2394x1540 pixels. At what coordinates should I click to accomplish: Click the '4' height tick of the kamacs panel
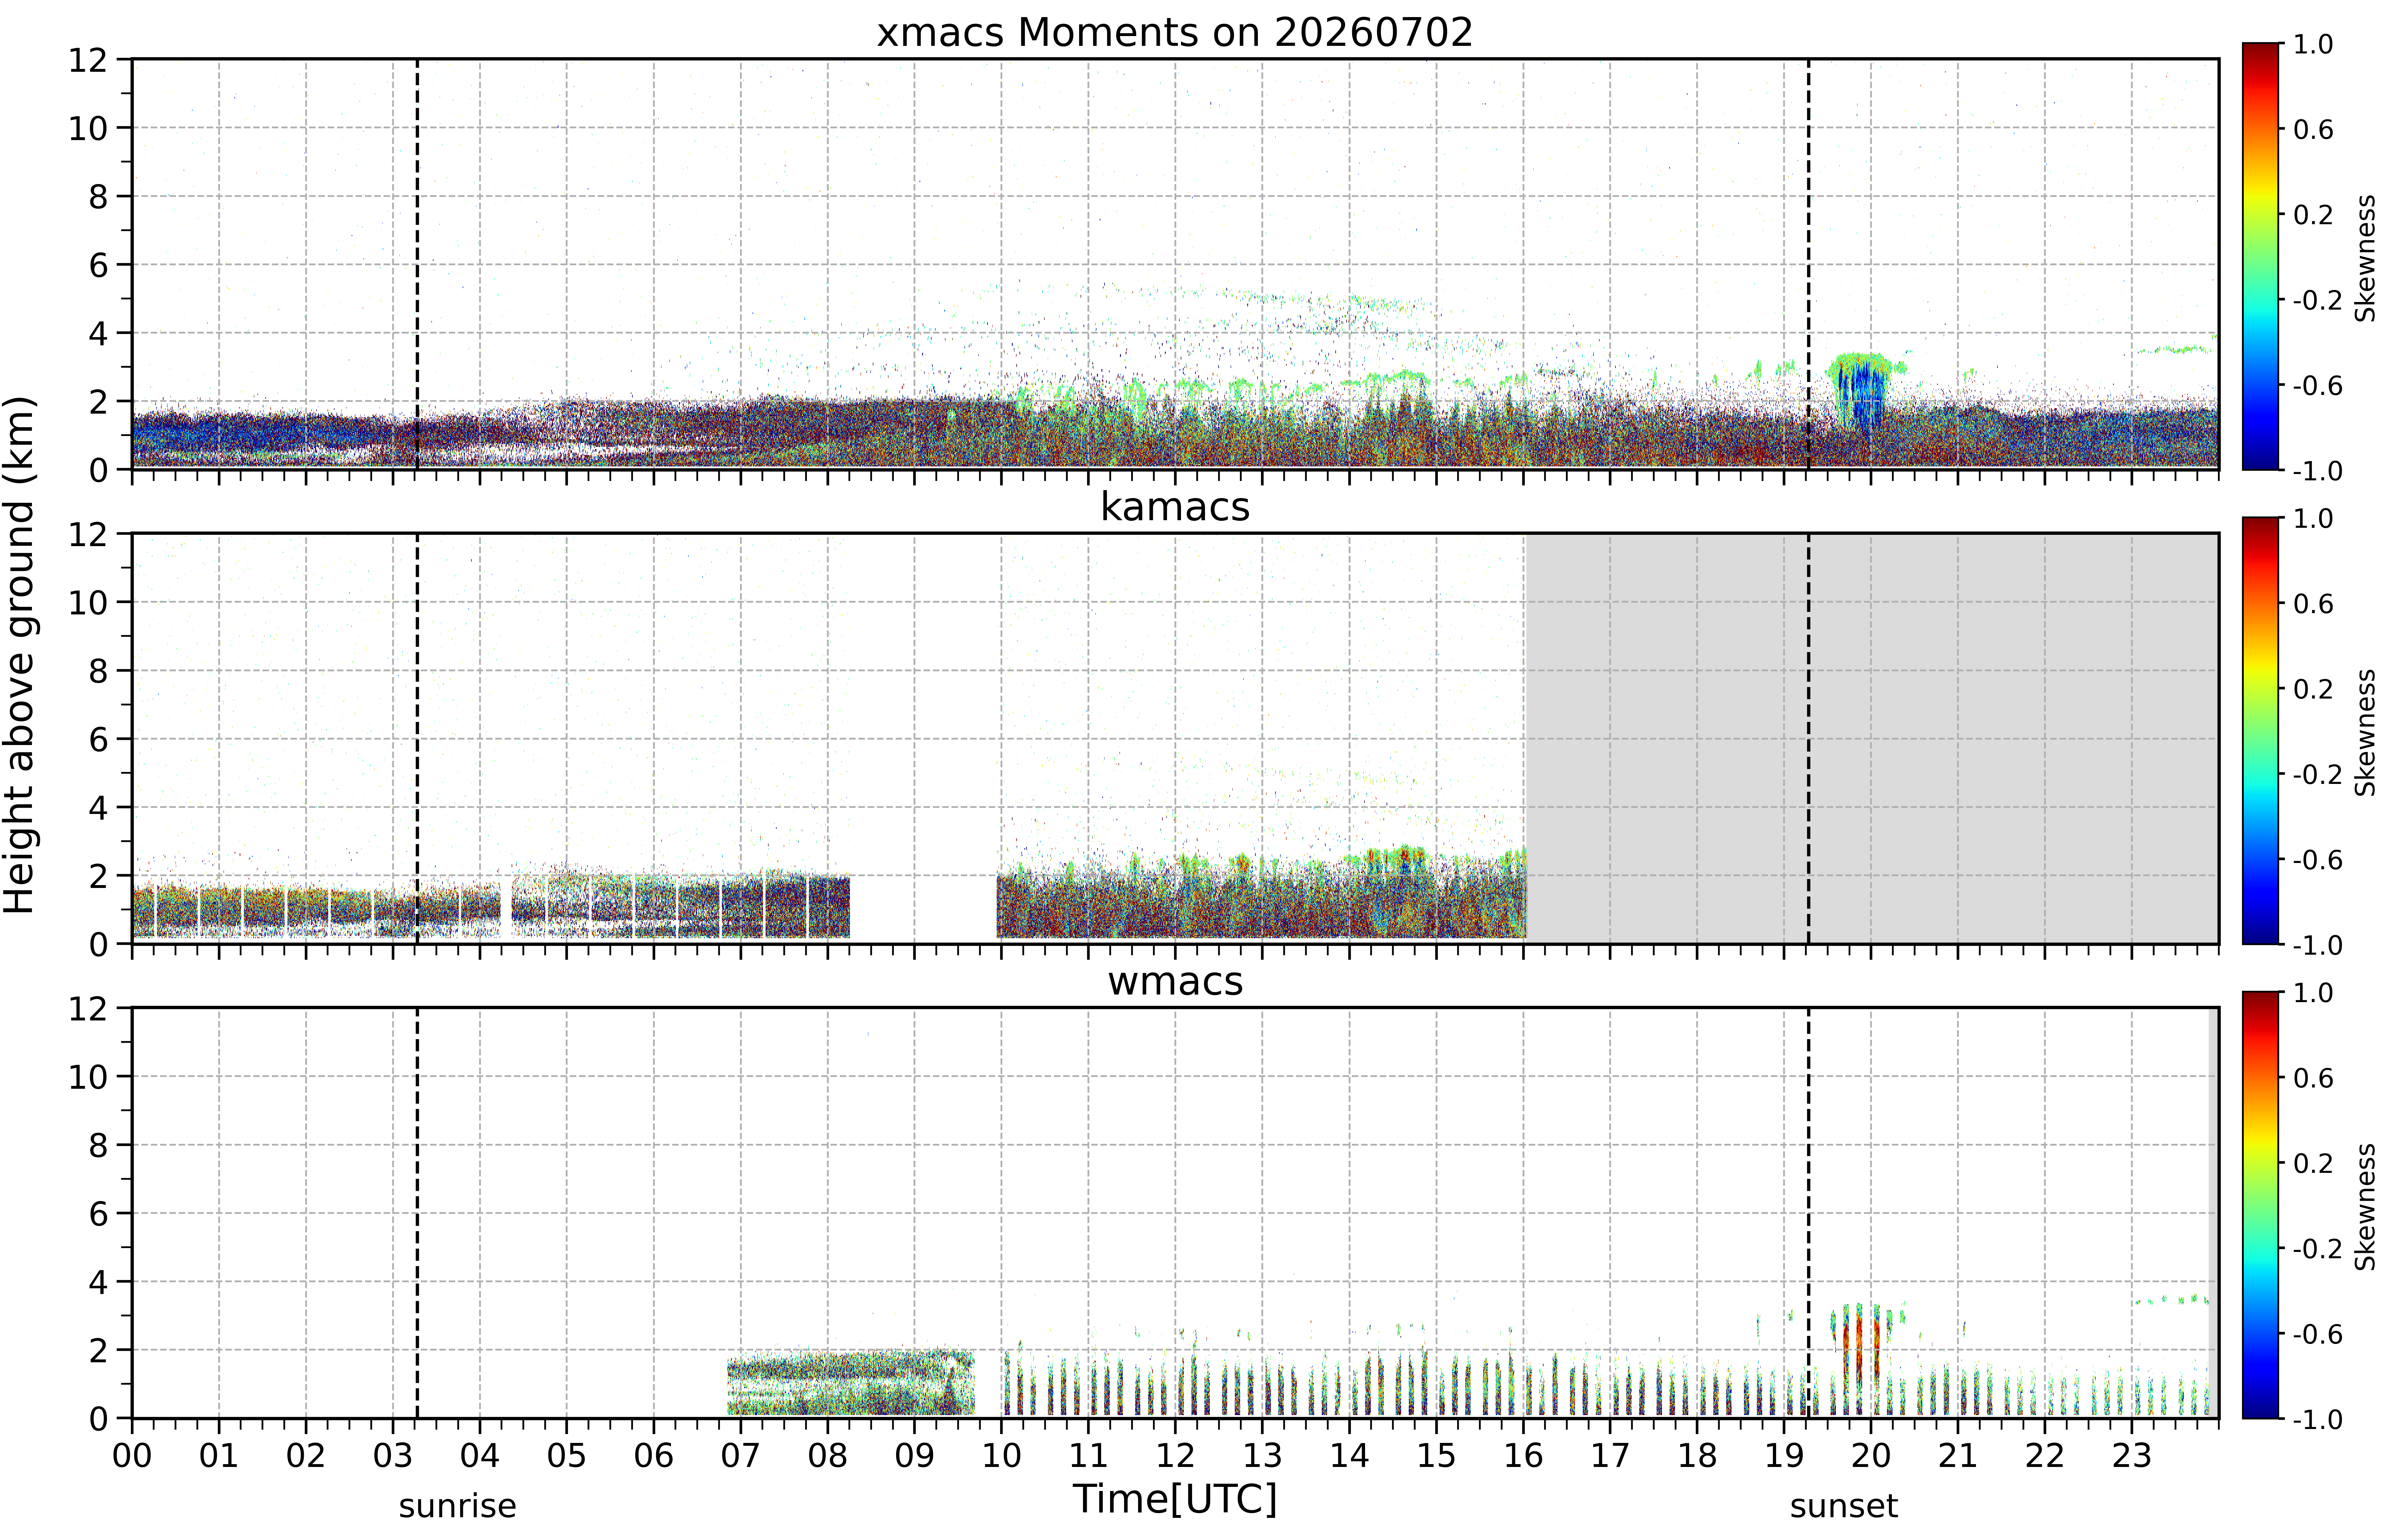click(98, 807)
